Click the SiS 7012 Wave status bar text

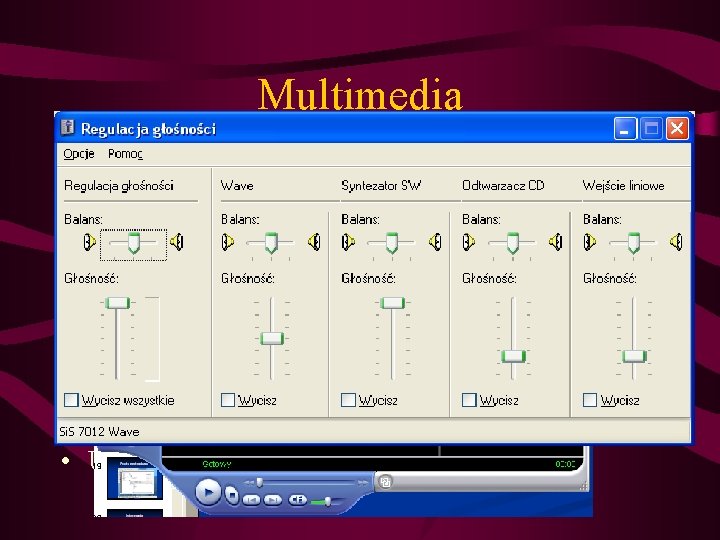(99, 432)
